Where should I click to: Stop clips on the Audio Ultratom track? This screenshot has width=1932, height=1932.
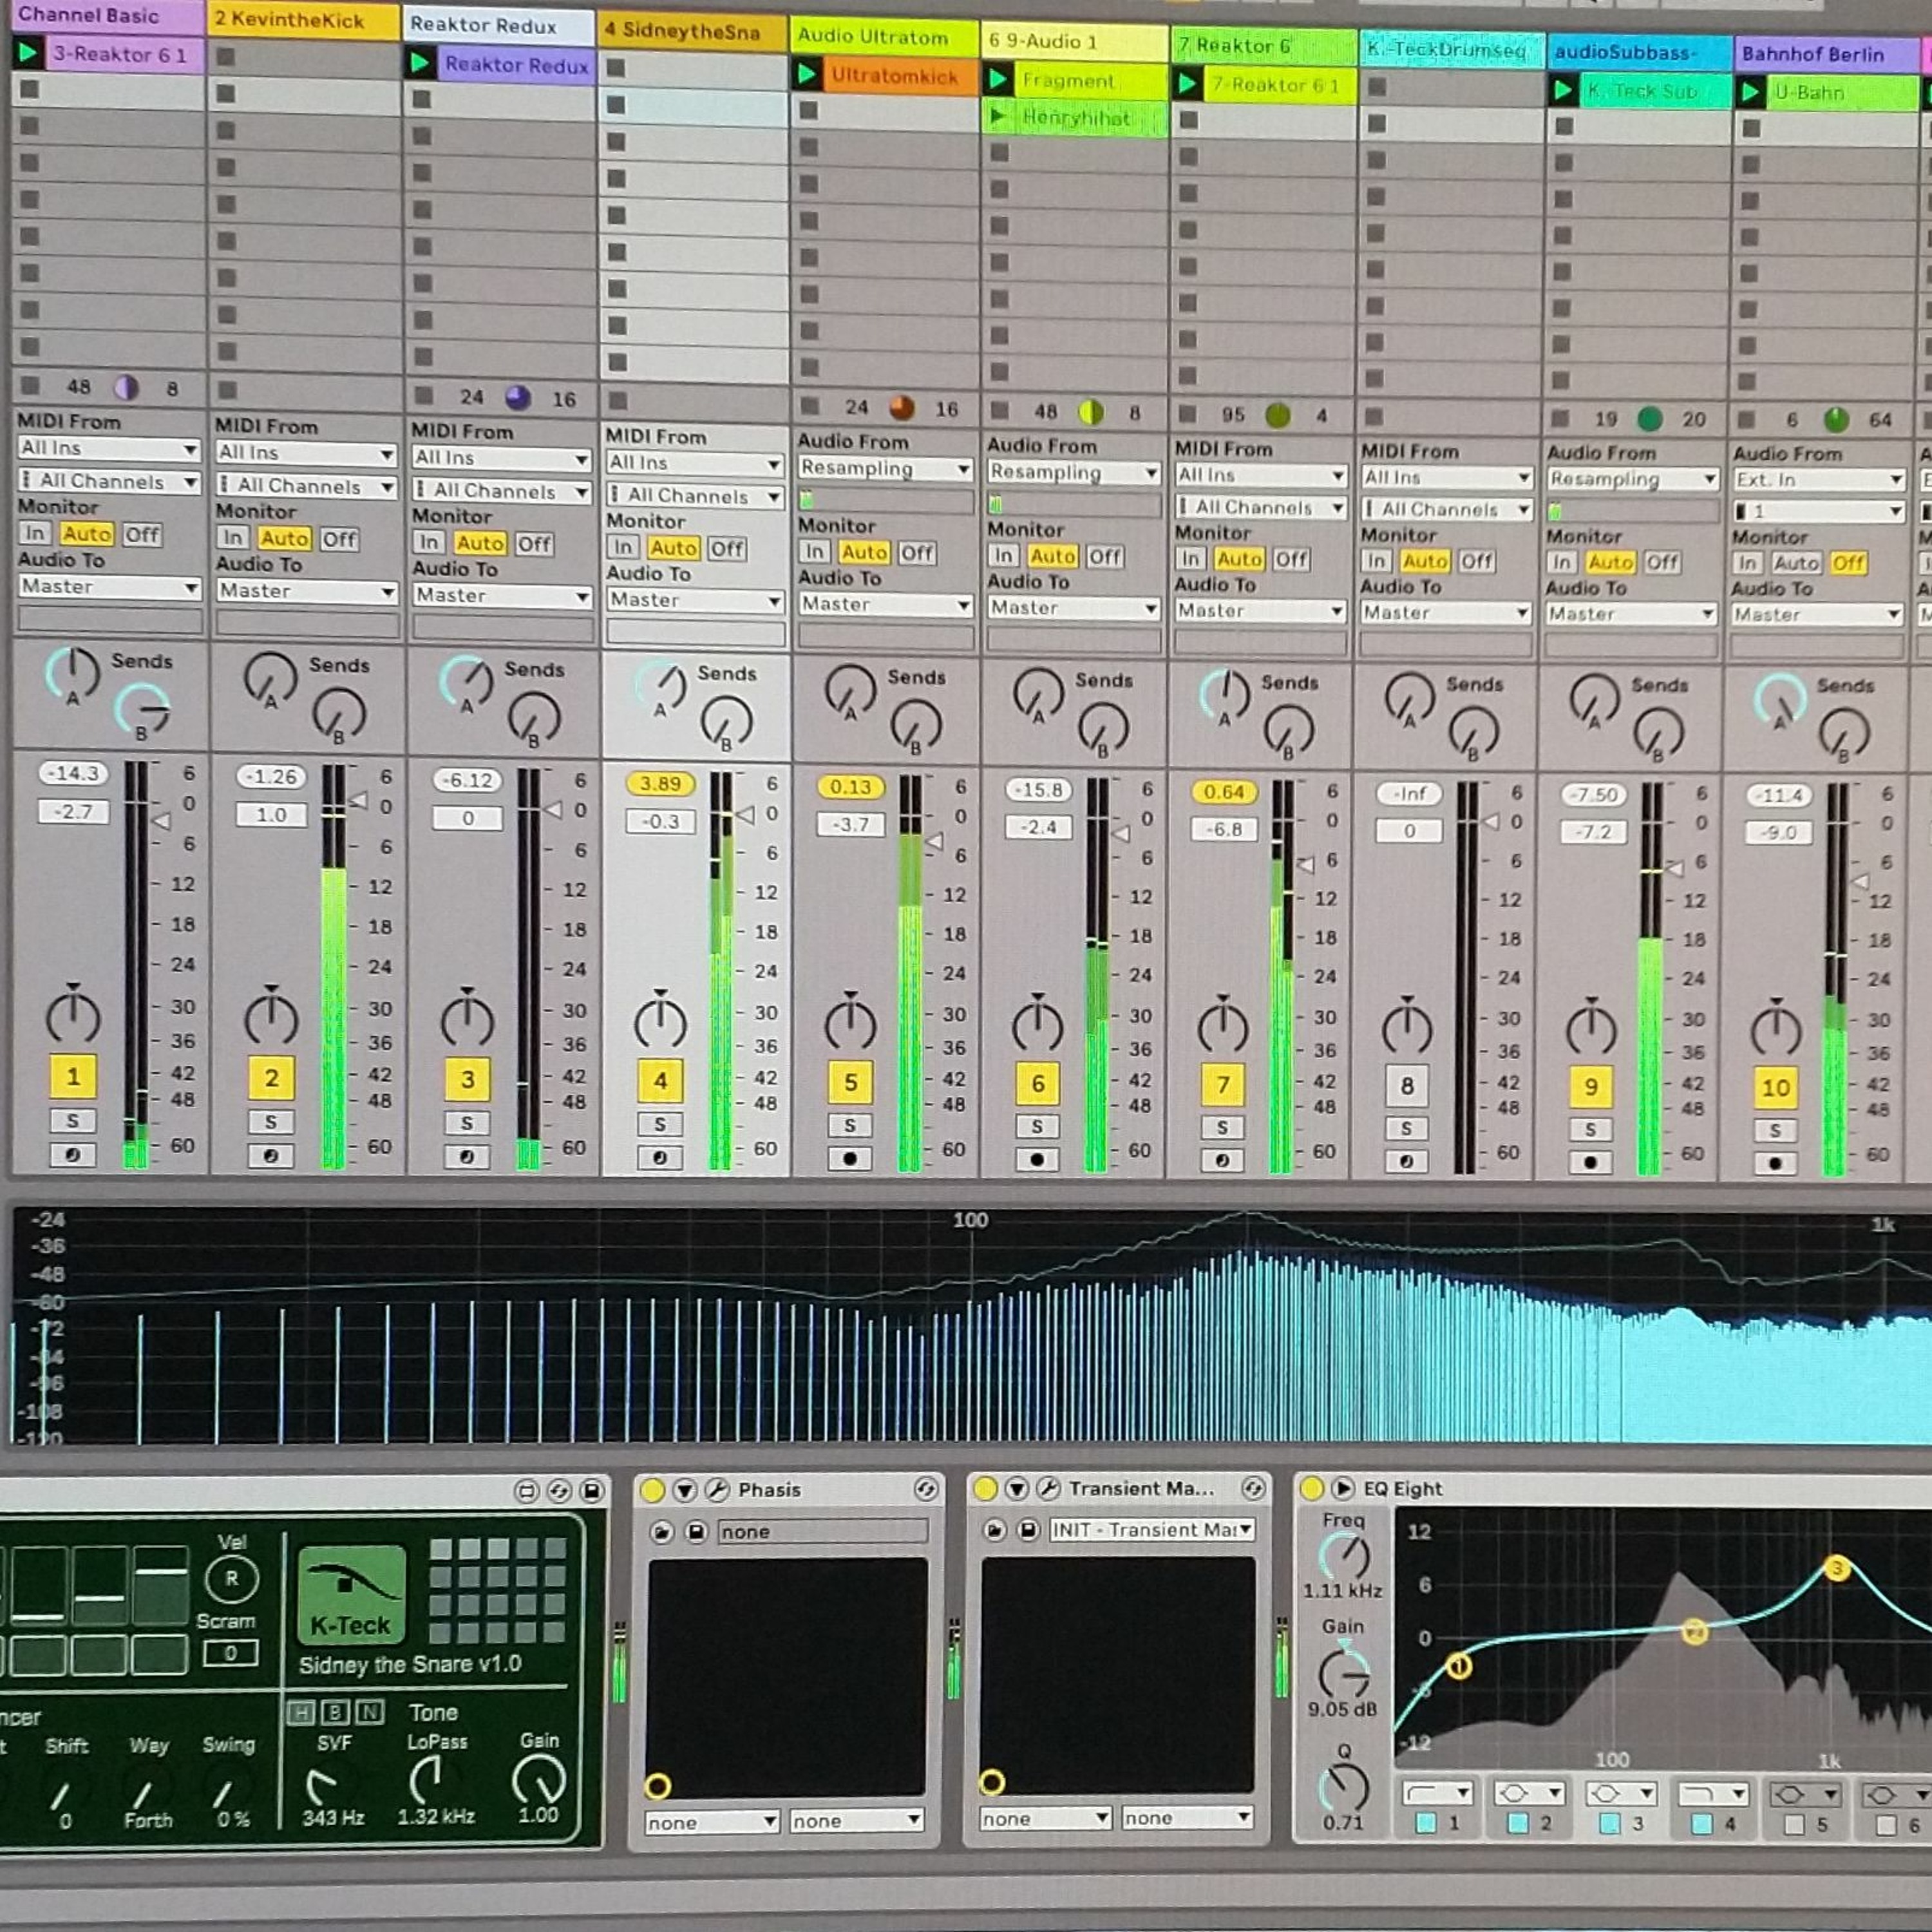(x=809, y=406)
